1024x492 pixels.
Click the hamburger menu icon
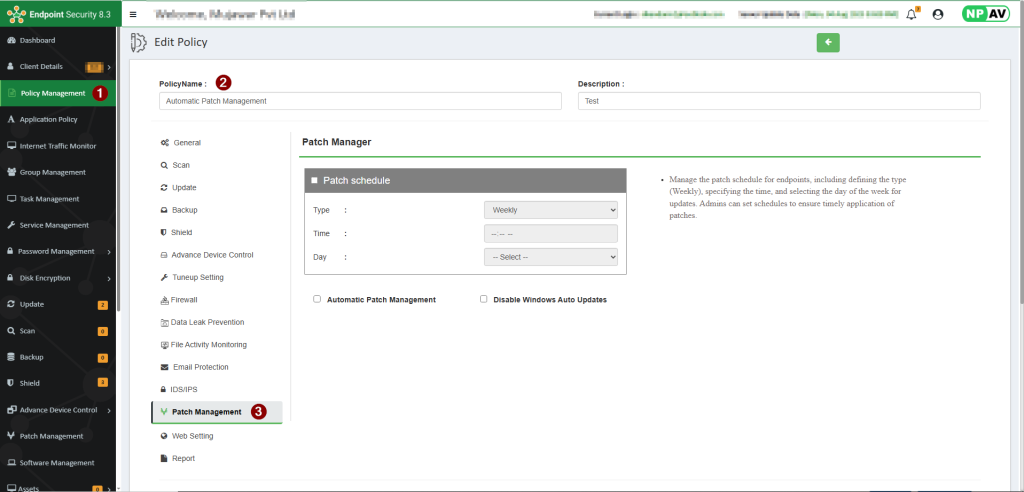133,15
